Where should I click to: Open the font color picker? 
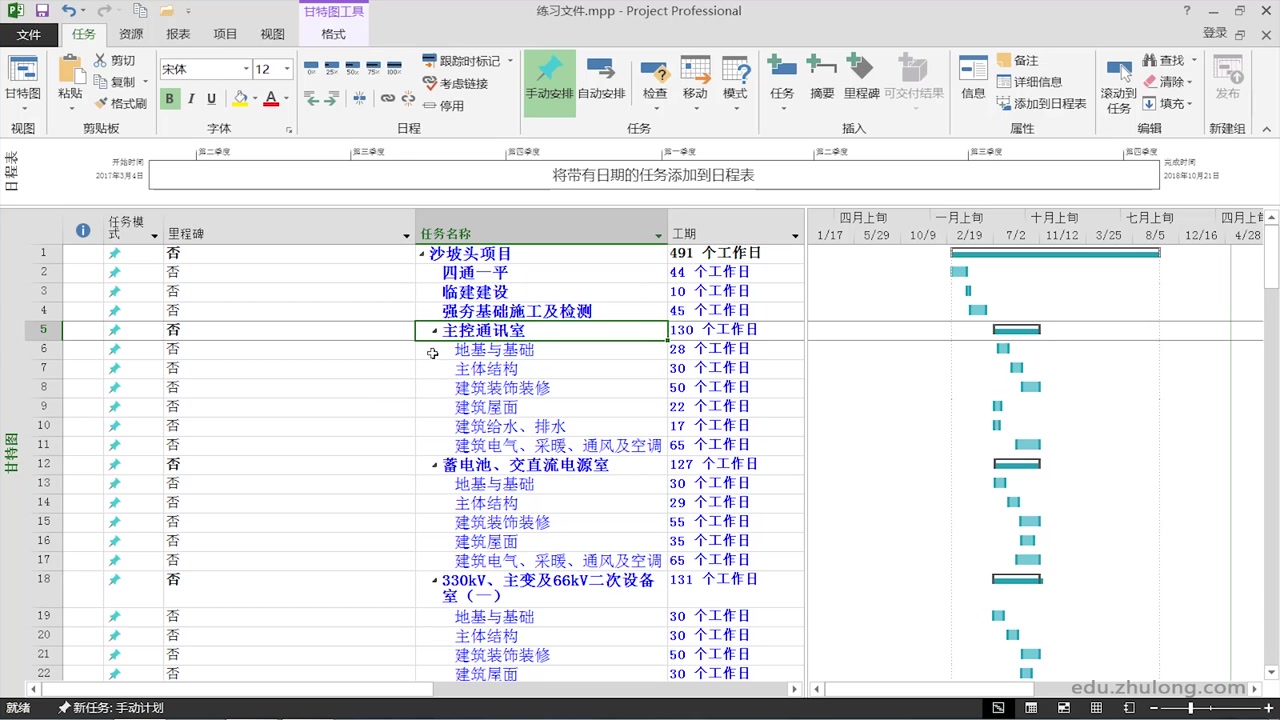click(270, 98)
